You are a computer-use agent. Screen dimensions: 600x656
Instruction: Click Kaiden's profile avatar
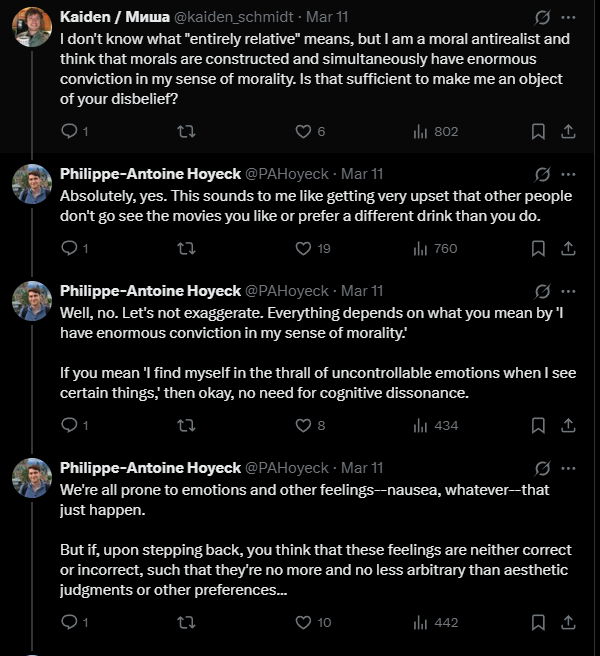pyautogui.click(x=32, y=27)
